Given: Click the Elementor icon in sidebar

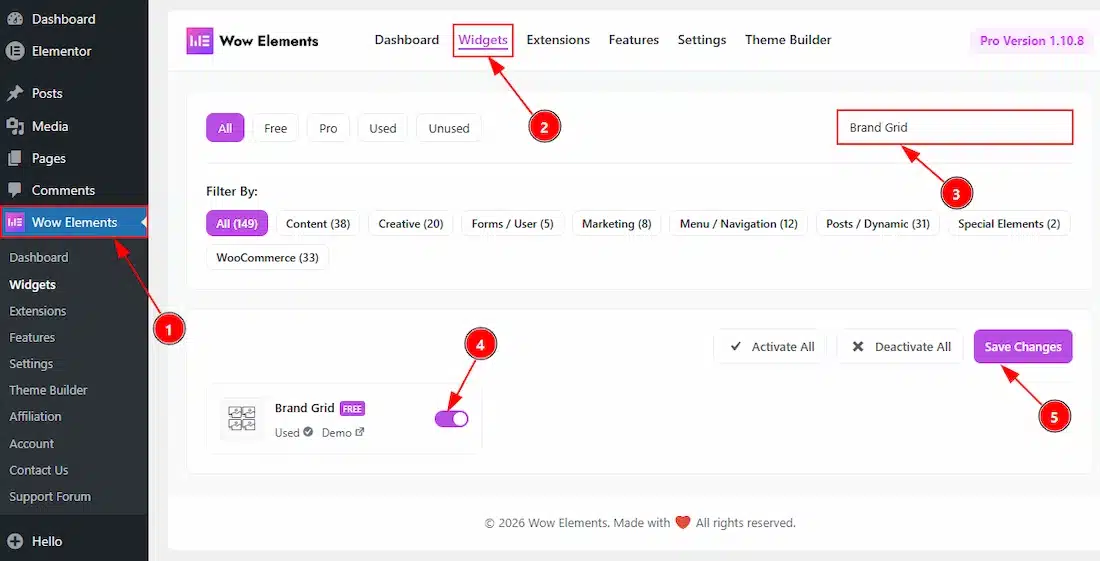Looking at the screenshot, I should coord(15,51).
